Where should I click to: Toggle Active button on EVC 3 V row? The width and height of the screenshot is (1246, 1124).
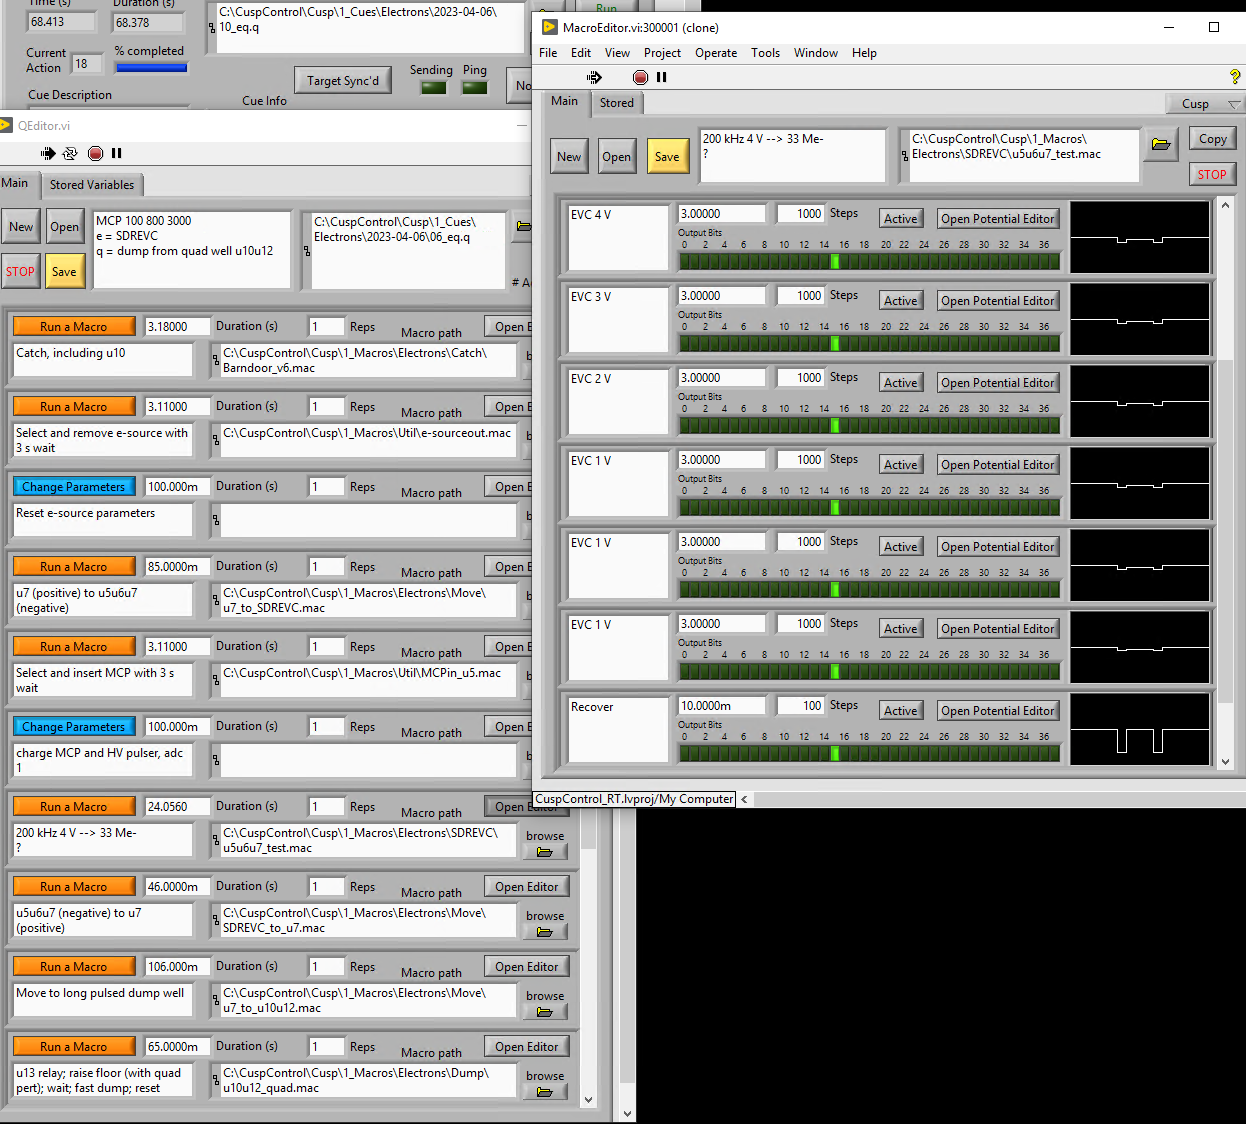[x=900, y=300]
